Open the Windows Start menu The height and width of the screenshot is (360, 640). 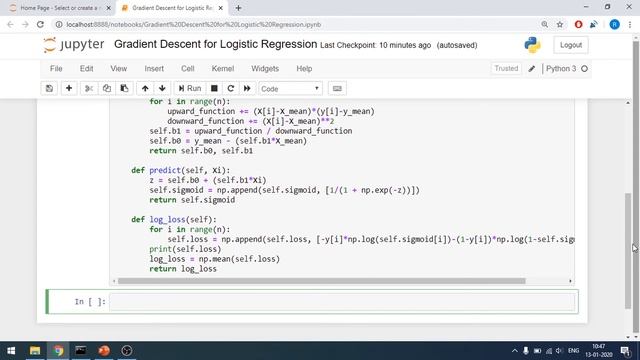(11, 351)
